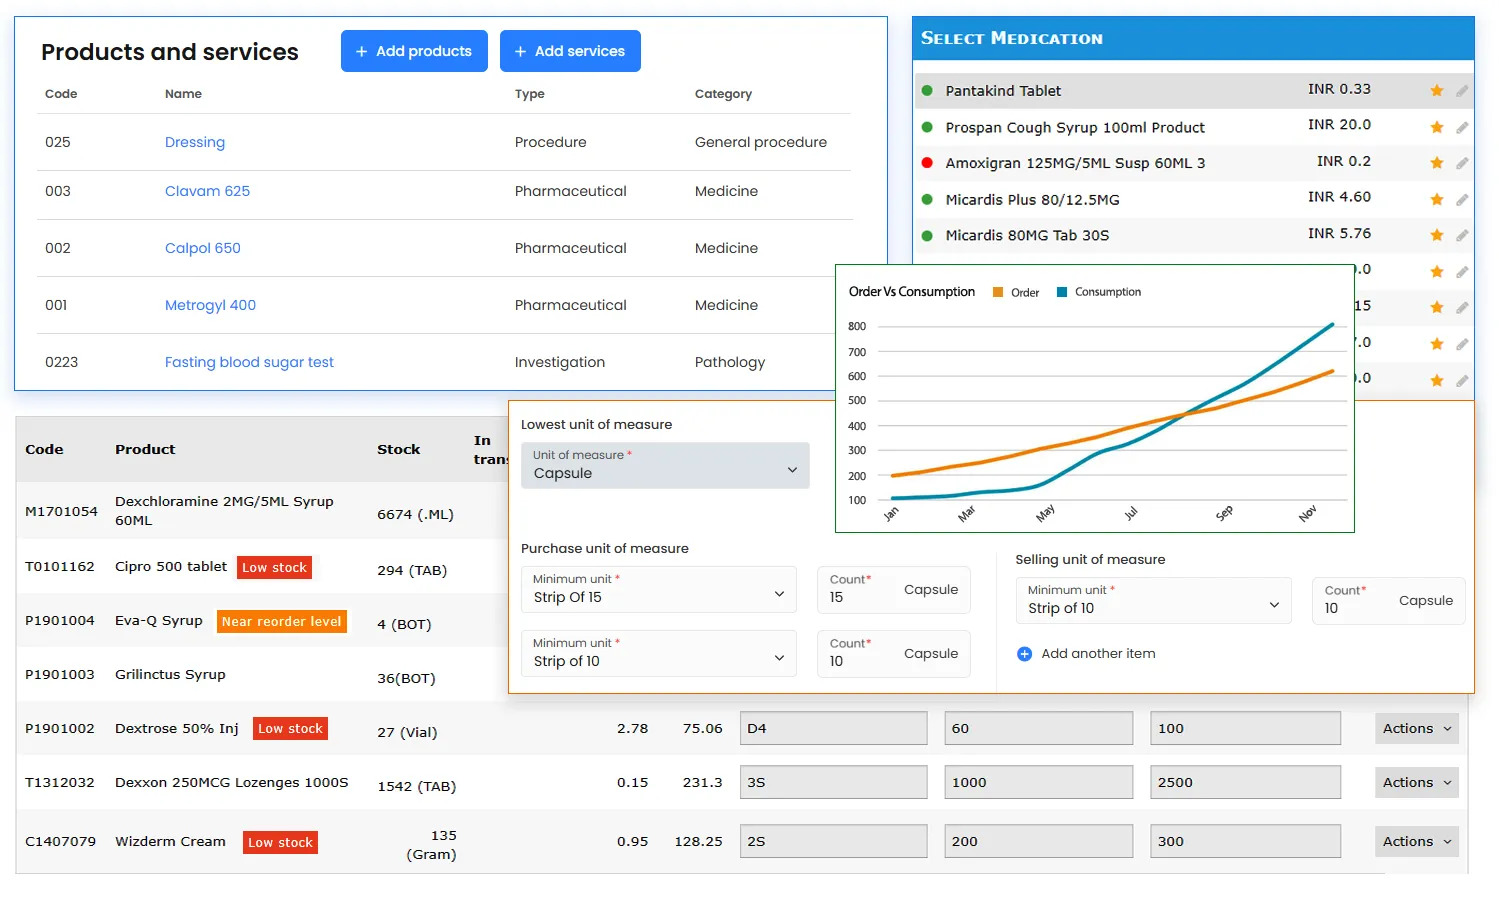Expand the Strip Of 15 minimum unit dropdown

coord(658,590)
